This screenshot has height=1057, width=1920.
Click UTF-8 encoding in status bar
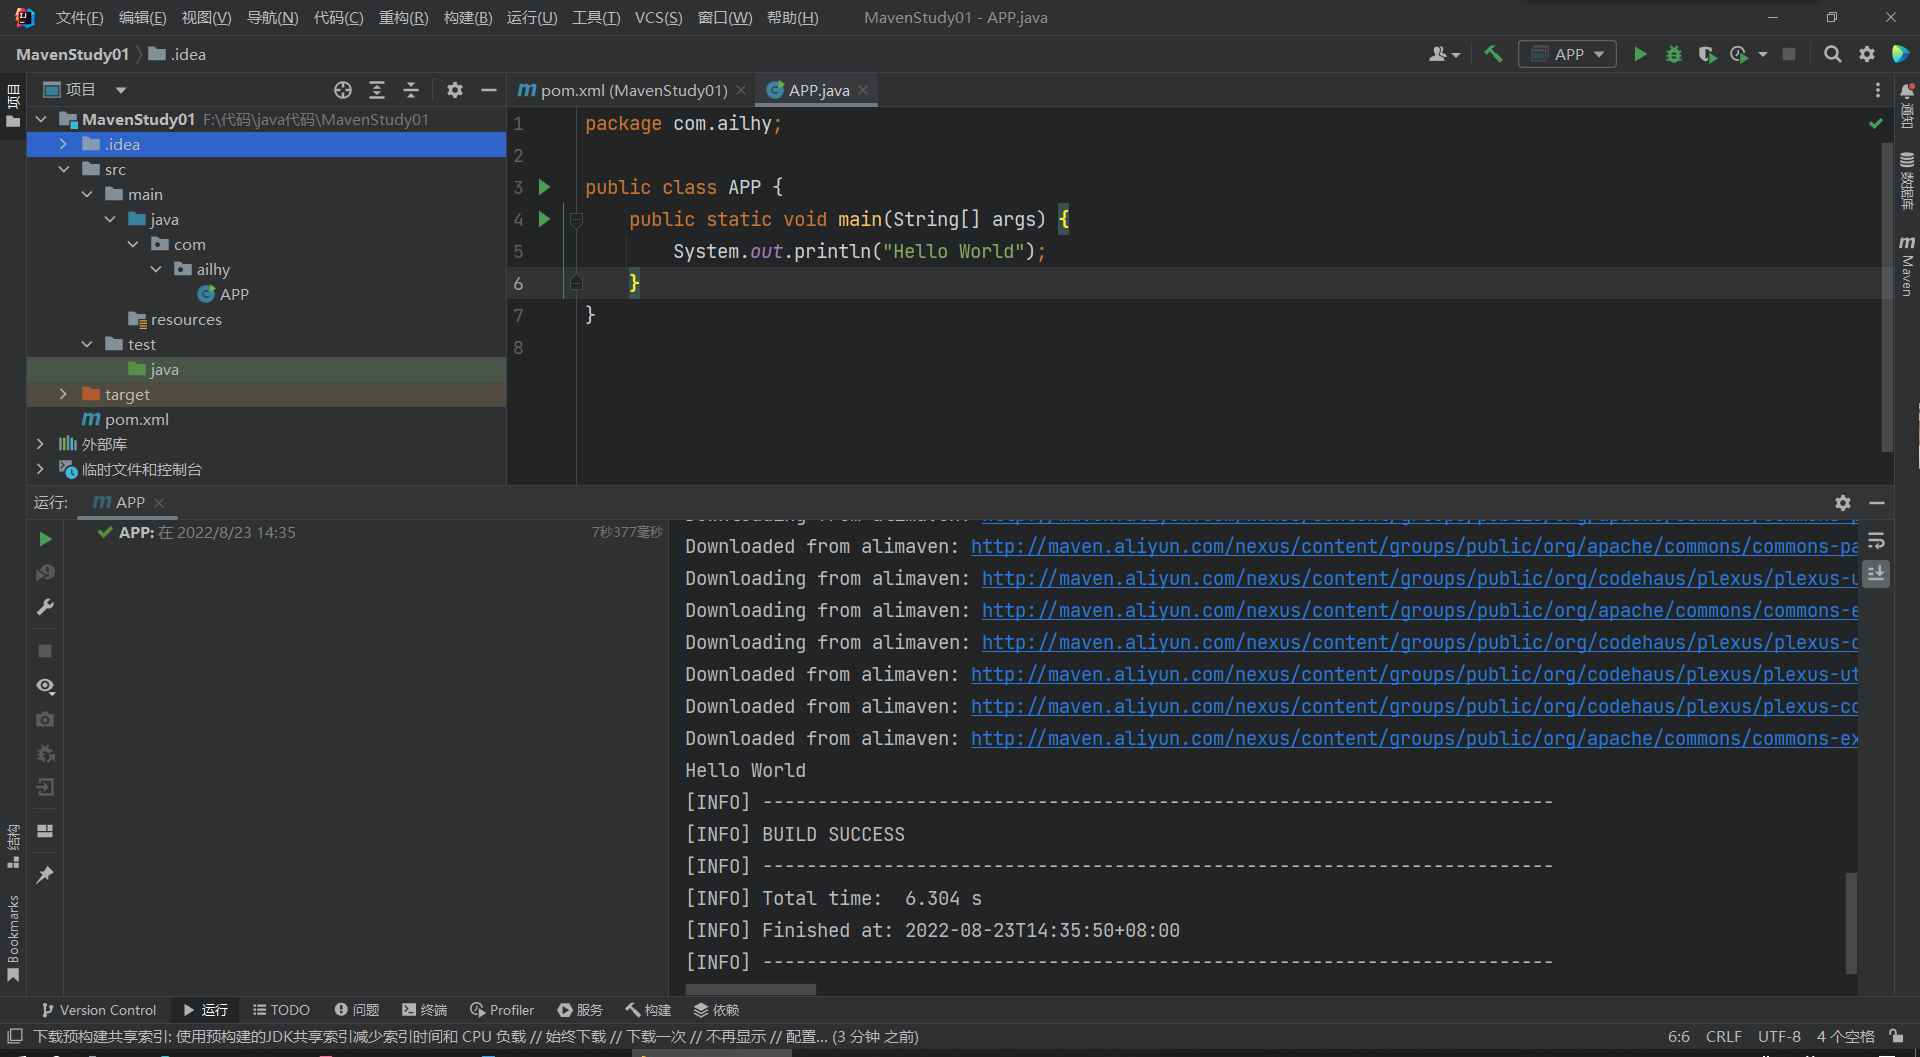1779,1036
